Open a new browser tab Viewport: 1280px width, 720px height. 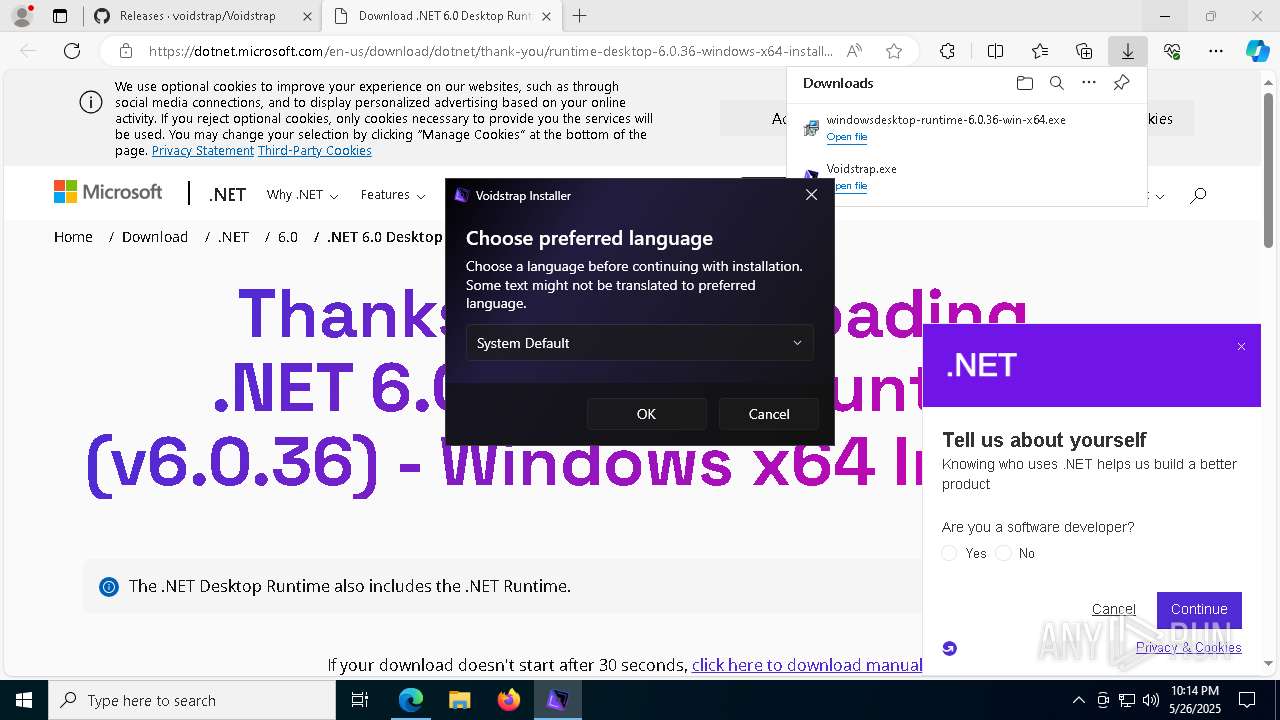[579, 16]
